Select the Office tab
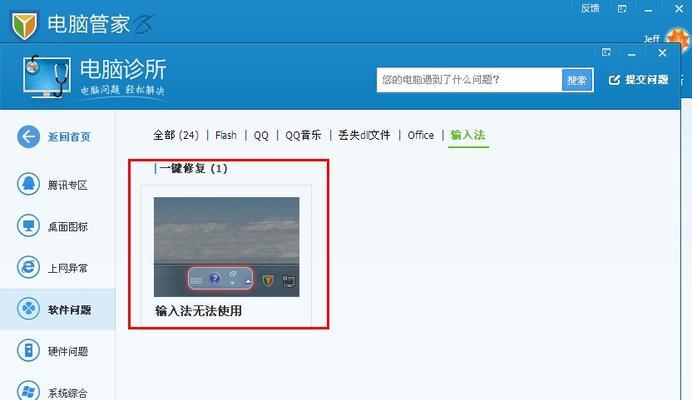Viewport: 692px width, 400px height. [421, 135]
